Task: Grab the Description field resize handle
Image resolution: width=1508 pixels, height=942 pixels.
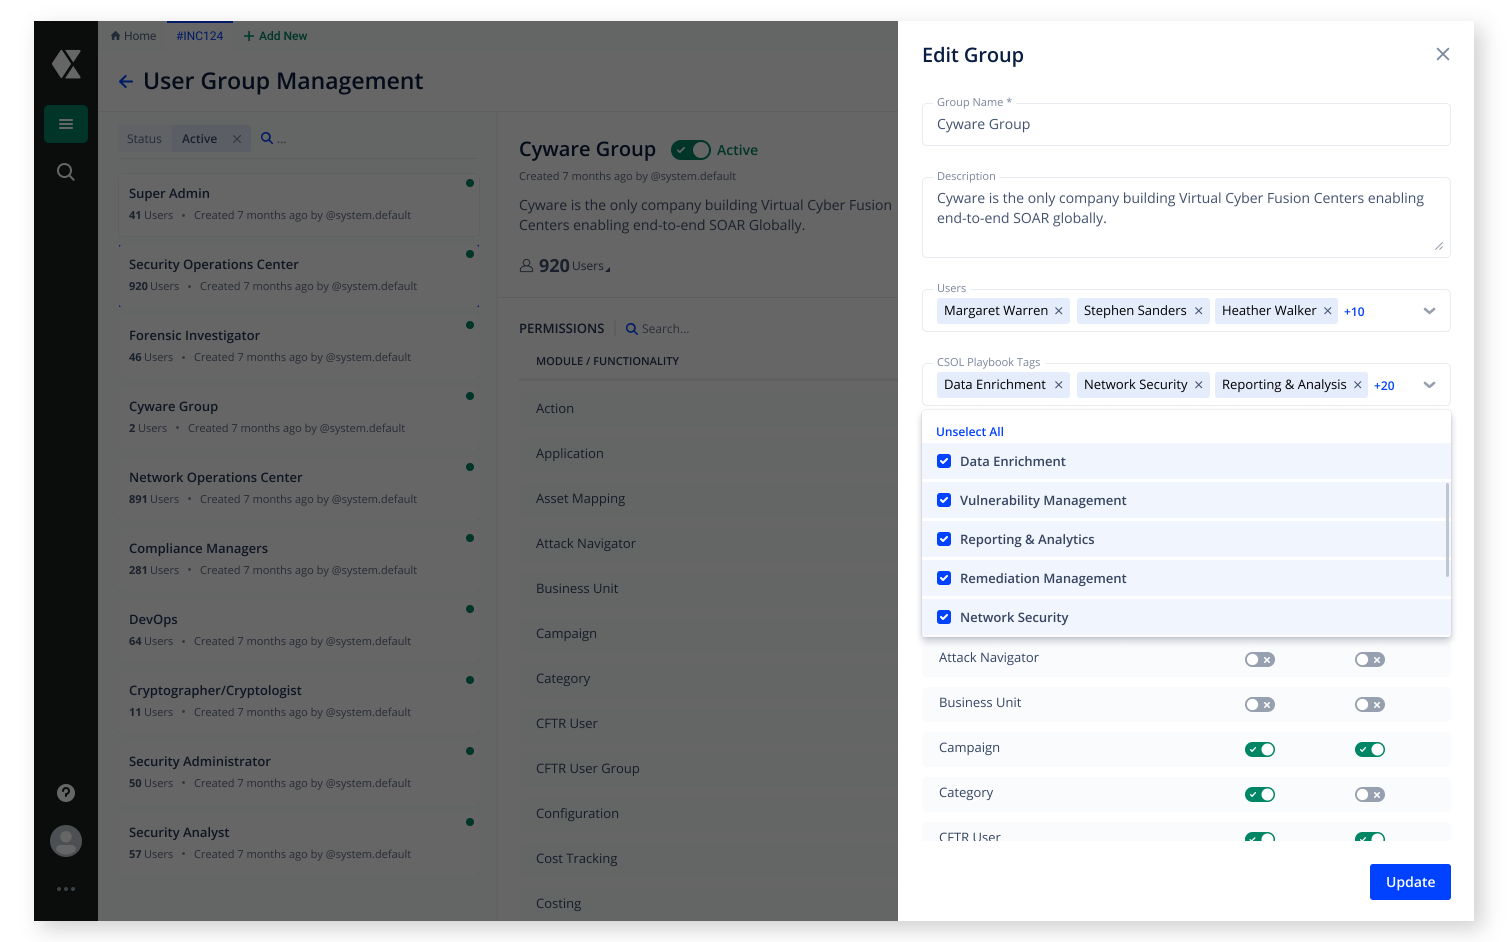Action: pyautogui.click(x=1439, y=246)
